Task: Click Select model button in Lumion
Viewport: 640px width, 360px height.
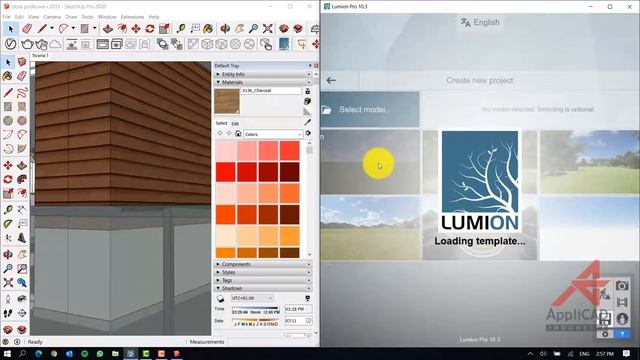Action: 370,109
